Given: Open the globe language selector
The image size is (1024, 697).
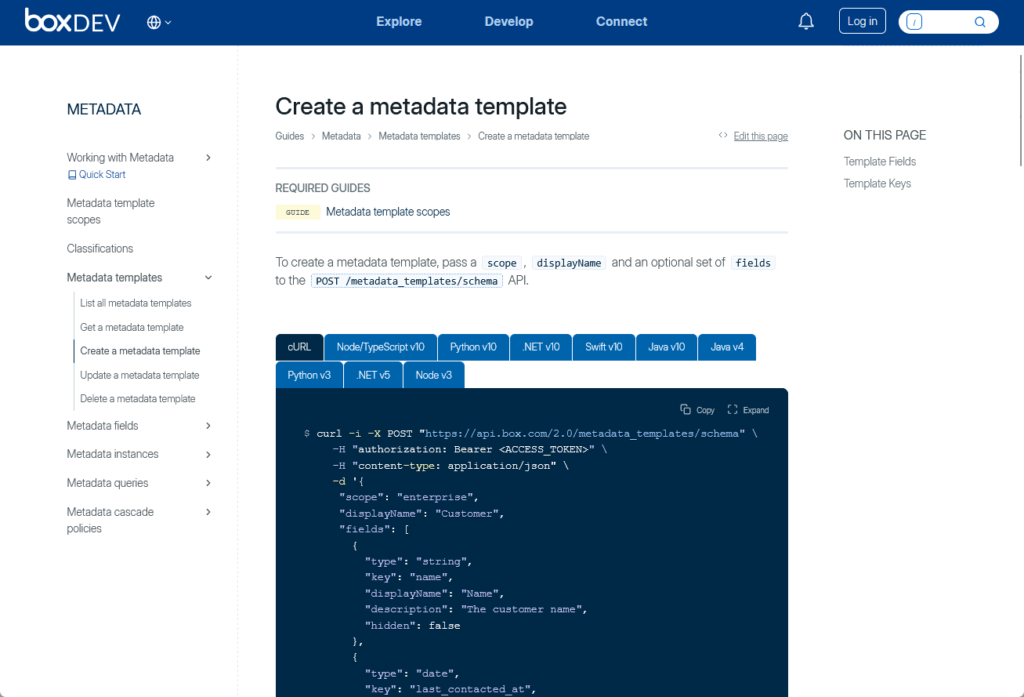Looking at the screenshot, I should [x=159, y=22].
